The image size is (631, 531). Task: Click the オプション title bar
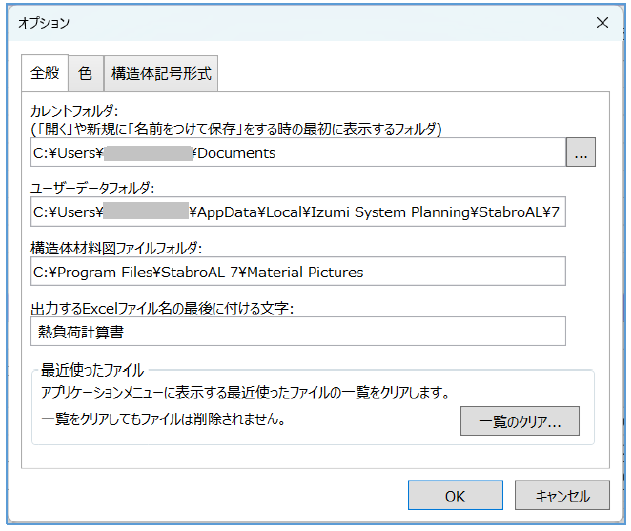(x=300, y=22)
